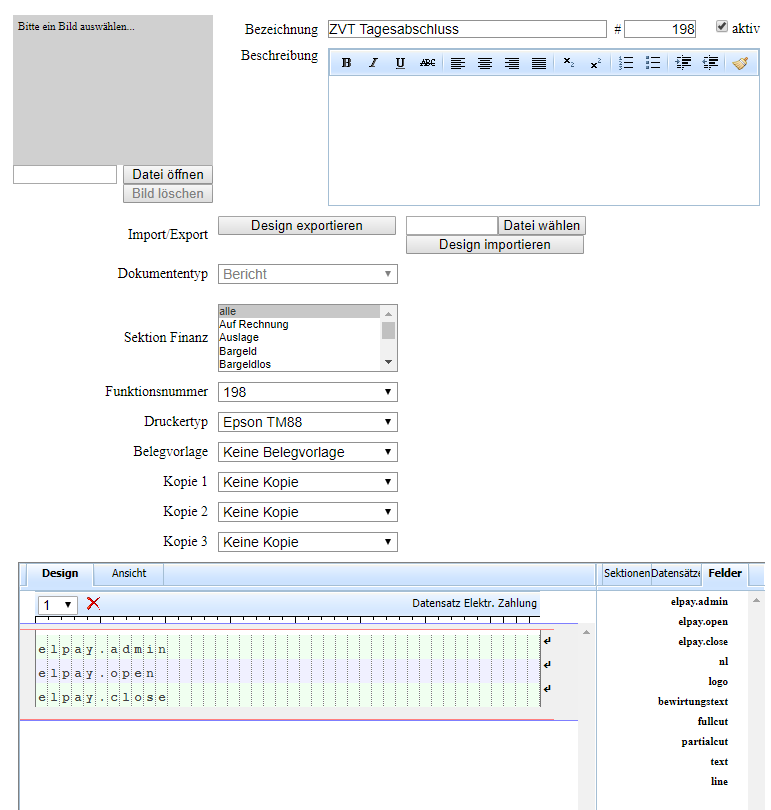Select the bewirtungstext field
The height and width of the screenshot is (810, 771).
(x=693, y=702)
